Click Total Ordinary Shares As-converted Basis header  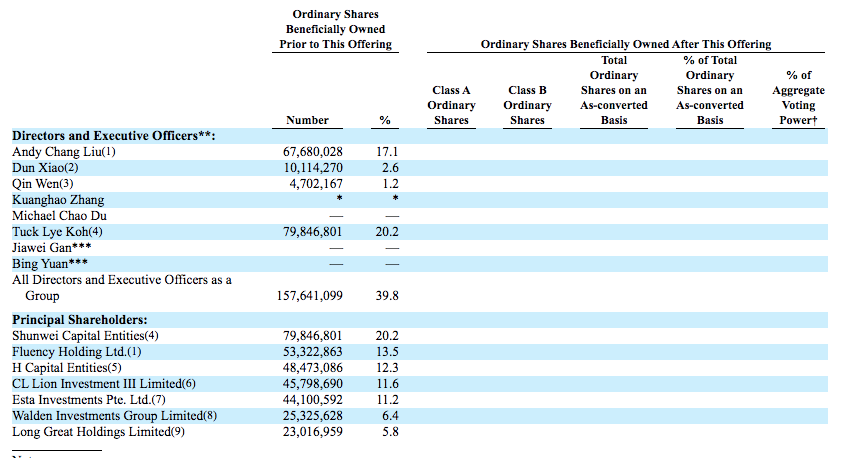tap(614, 90)
